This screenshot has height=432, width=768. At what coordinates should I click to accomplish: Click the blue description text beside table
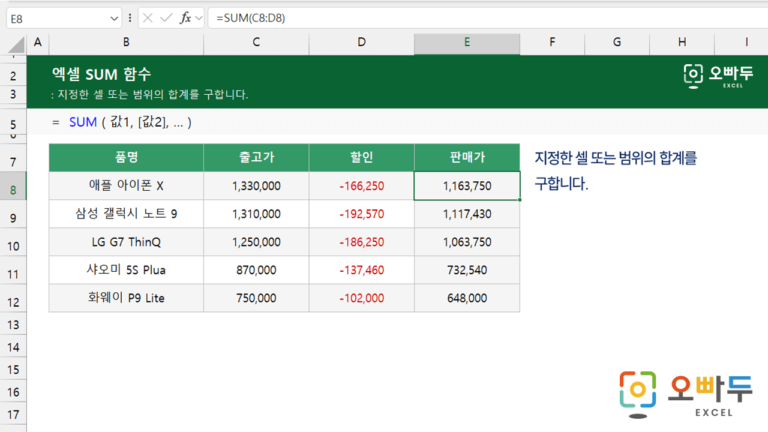616,171
